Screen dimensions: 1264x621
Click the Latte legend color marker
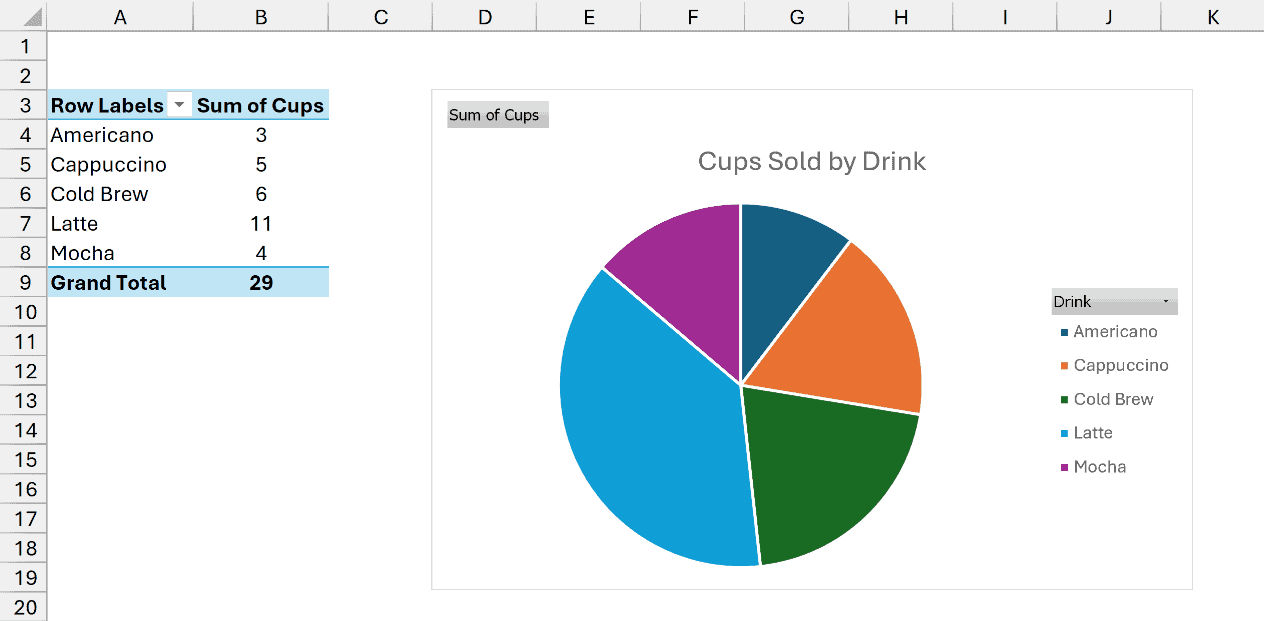1064,433
